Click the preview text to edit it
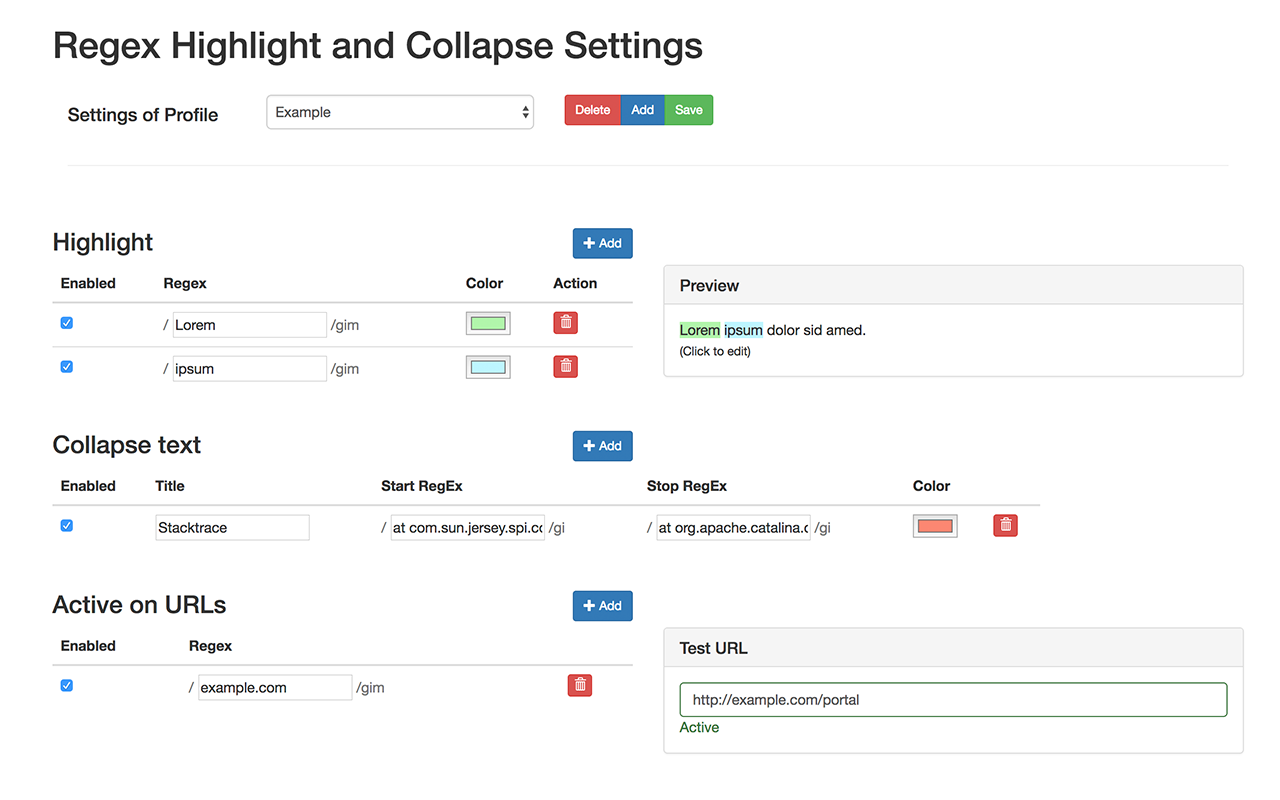The height and width of the screenshot is (800, 1280). [772, 330]
